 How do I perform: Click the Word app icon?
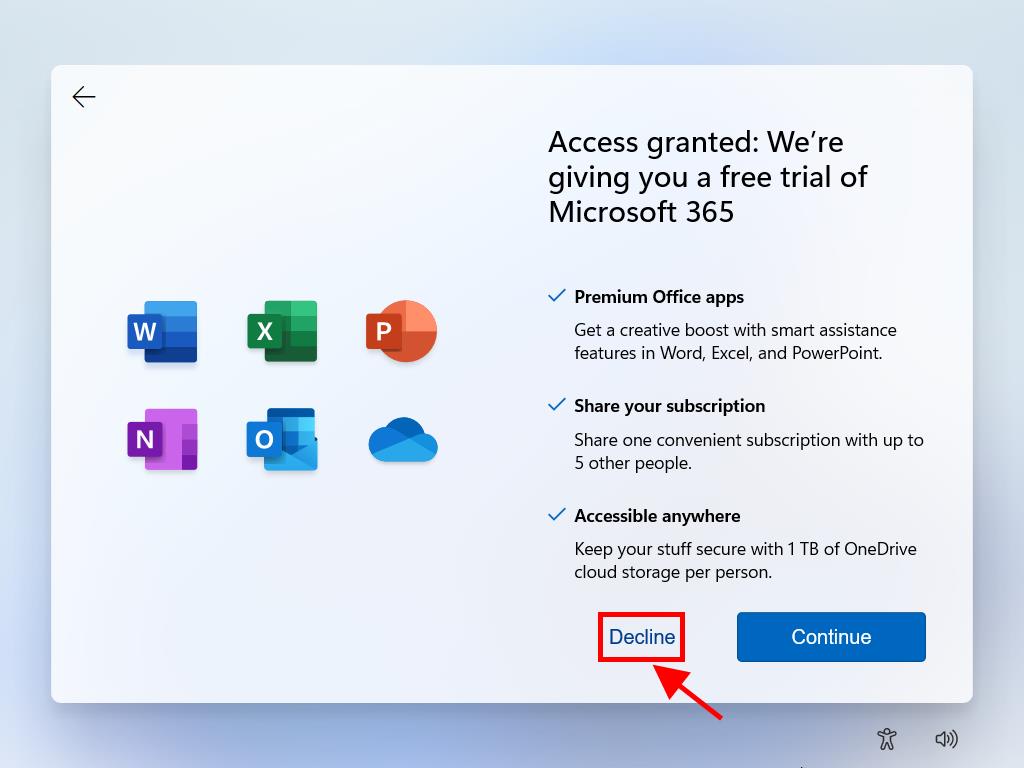162,331
